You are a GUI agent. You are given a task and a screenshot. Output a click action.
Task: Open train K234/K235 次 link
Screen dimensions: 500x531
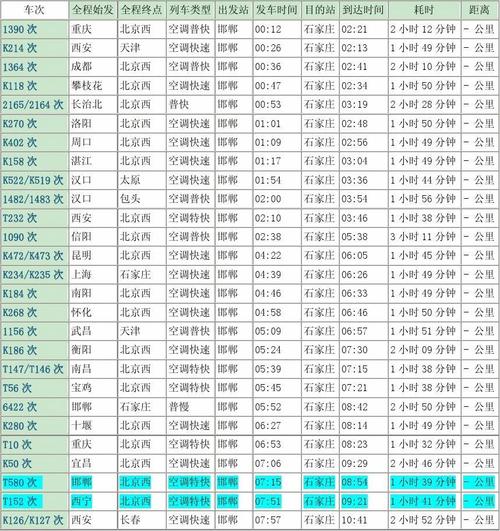[33, 275]
